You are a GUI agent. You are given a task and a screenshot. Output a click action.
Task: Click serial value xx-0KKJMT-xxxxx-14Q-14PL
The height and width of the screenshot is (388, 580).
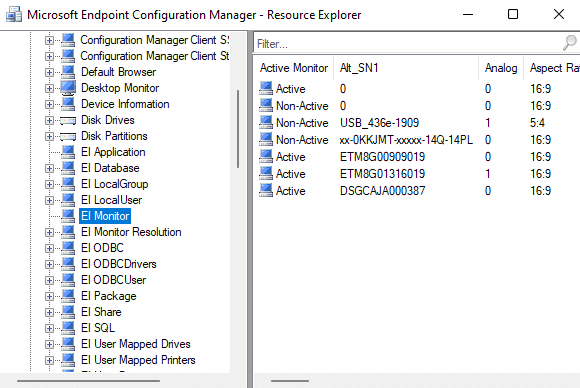tap(406, 140)
